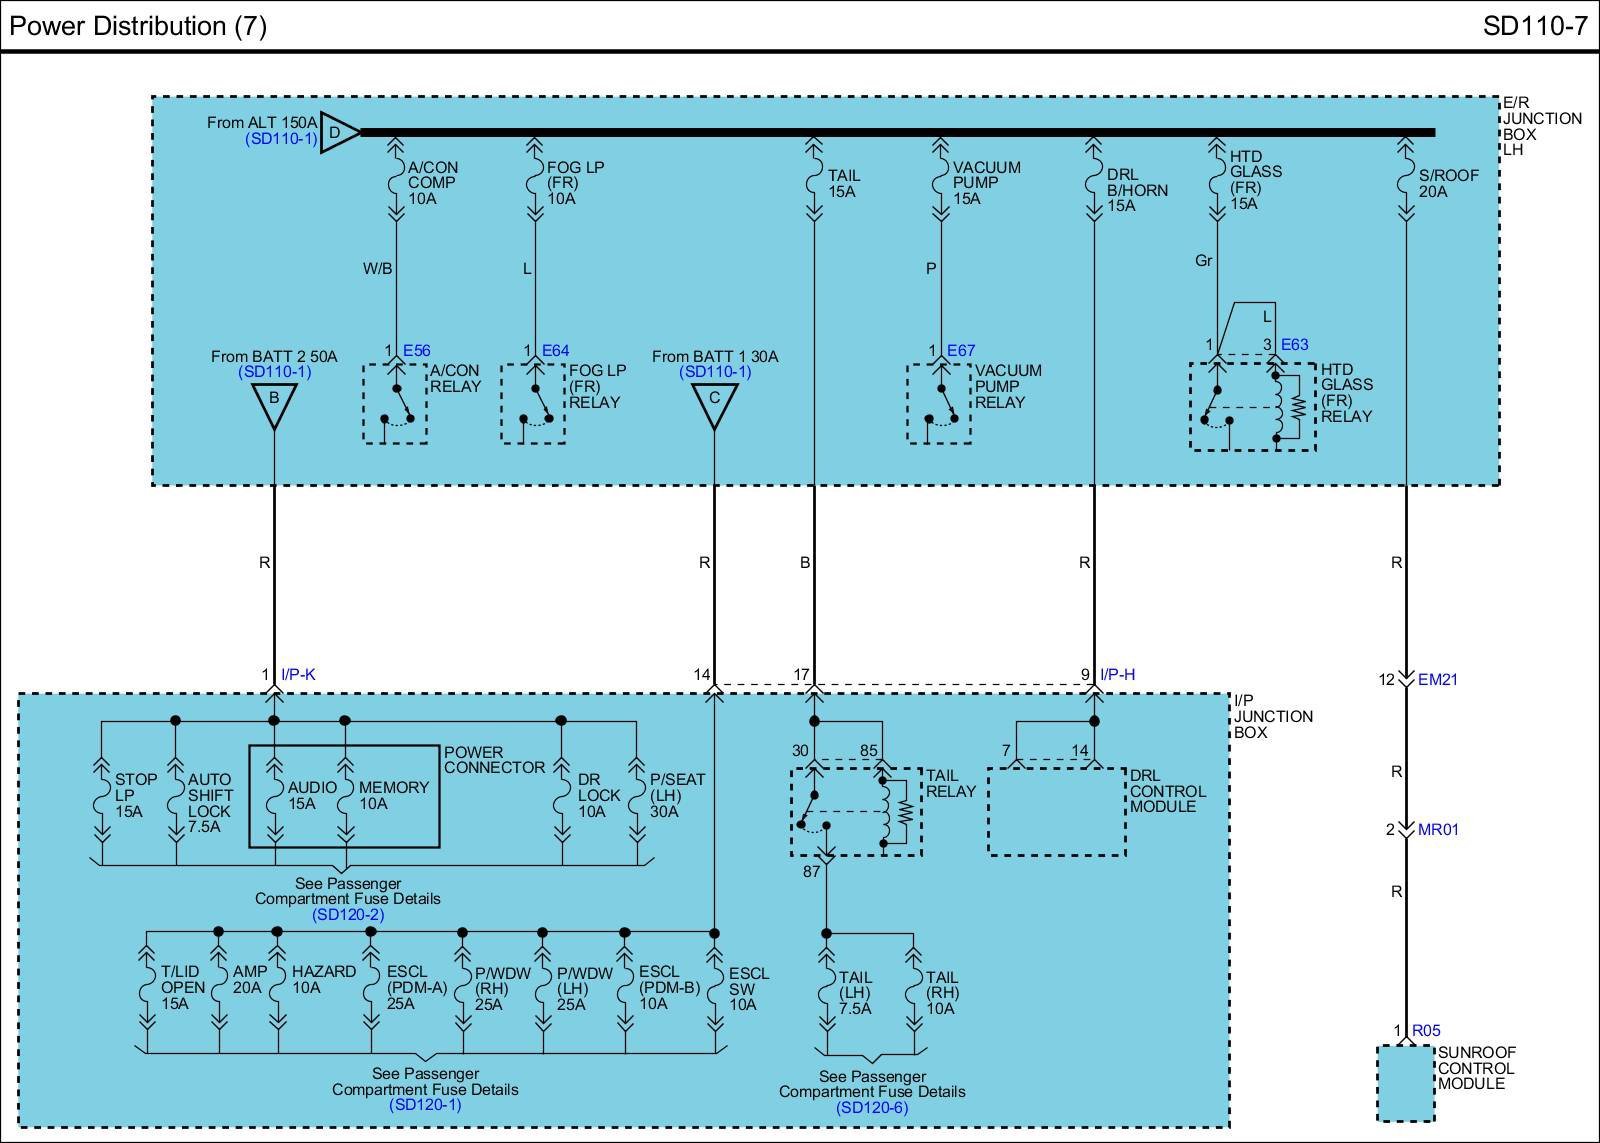Follow the SD120-1 fuse details link
This screenshot has height=1143, width=1600.
click(x=425, y=1105)
